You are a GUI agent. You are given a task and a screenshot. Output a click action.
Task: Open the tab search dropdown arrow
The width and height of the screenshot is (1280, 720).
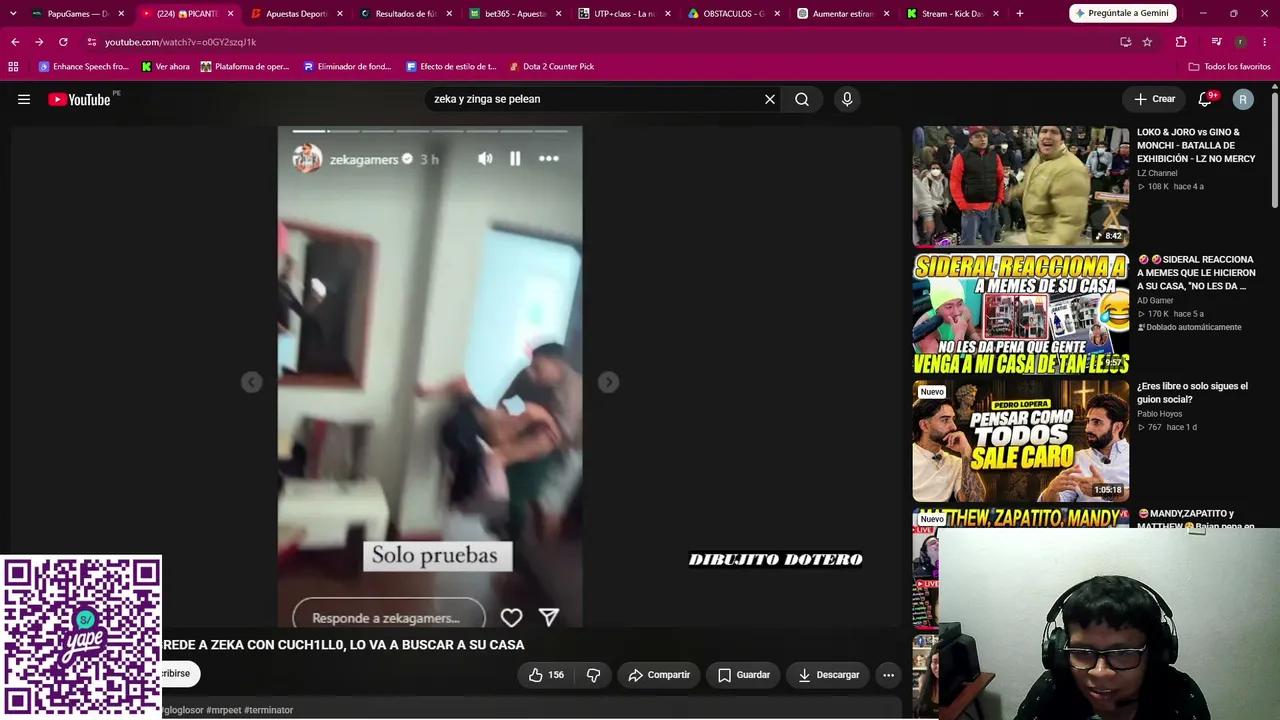[x=13, y=14]
